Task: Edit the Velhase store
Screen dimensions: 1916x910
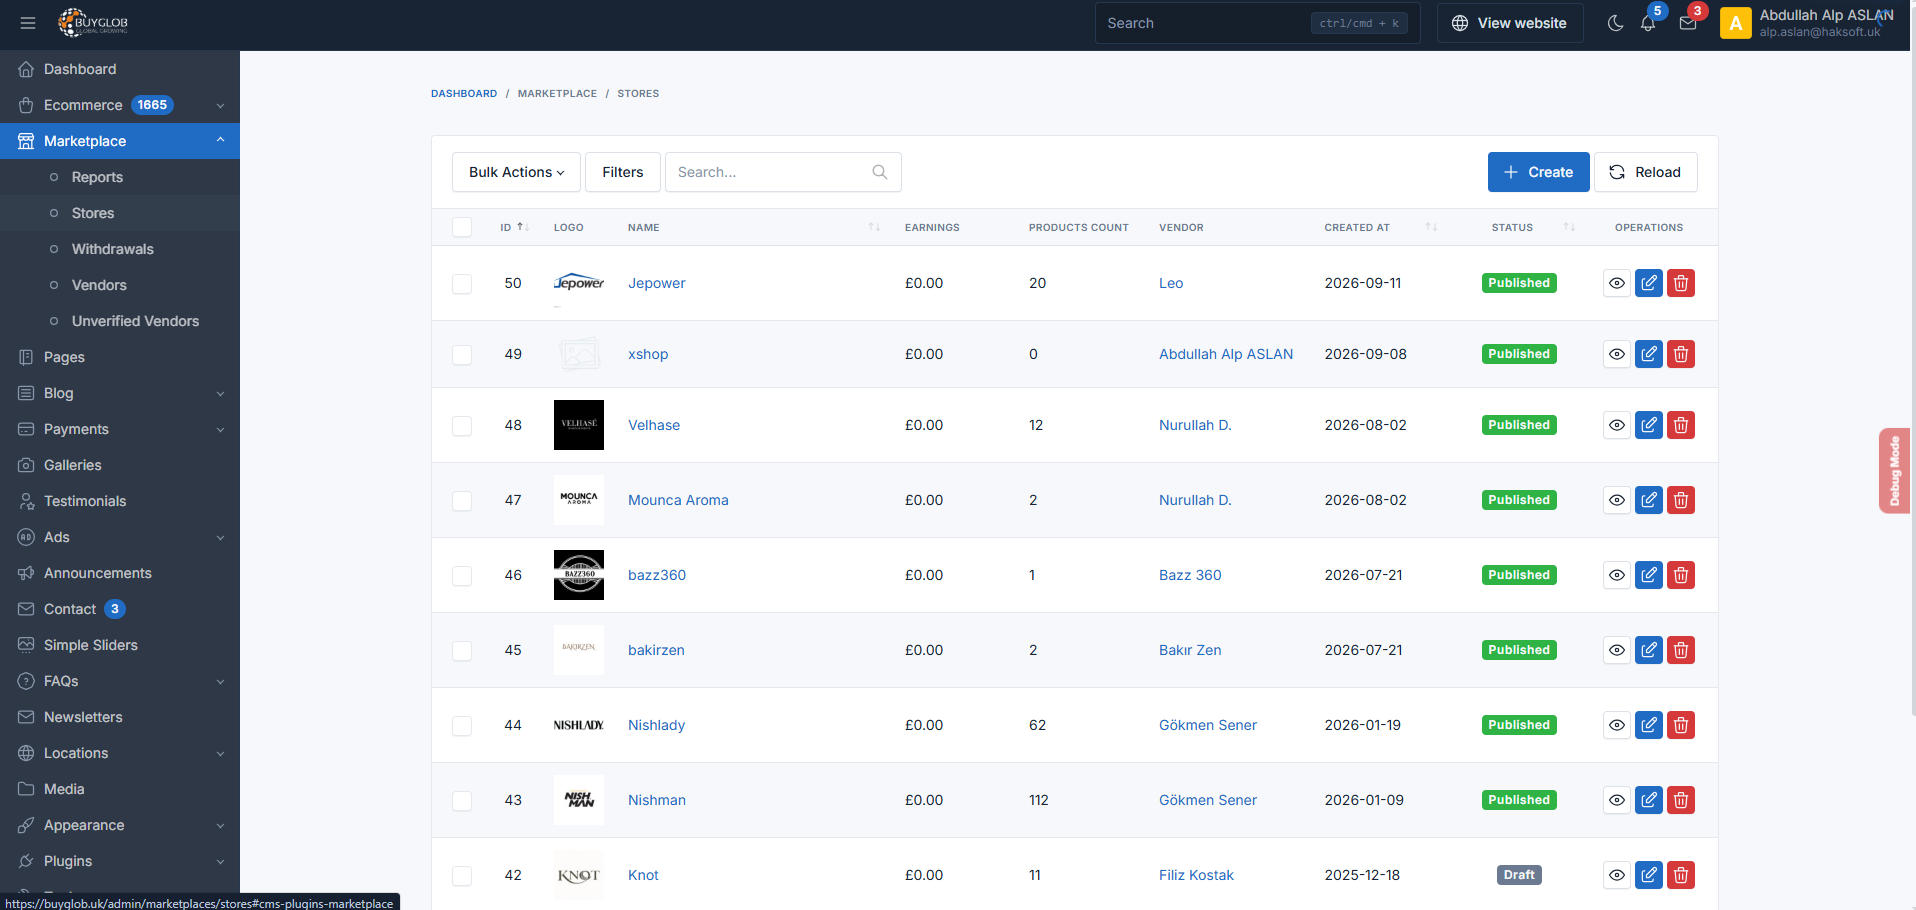Action: 1649,425
